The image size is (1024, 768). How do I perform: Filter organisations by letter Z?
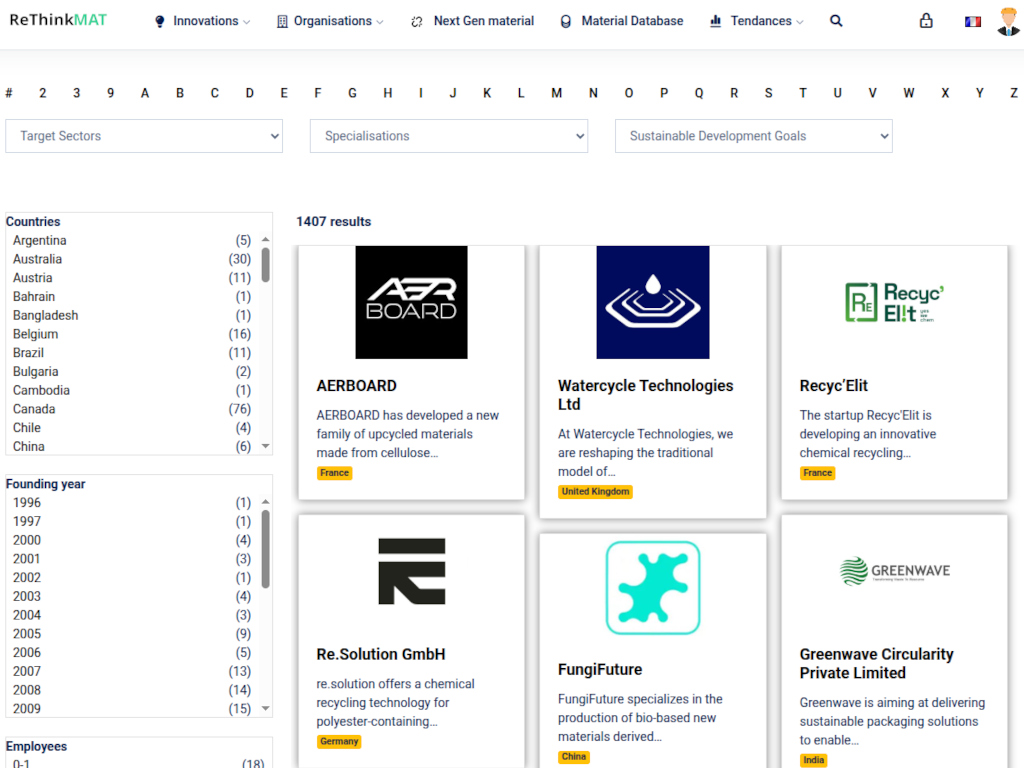tap(1014, 93)
